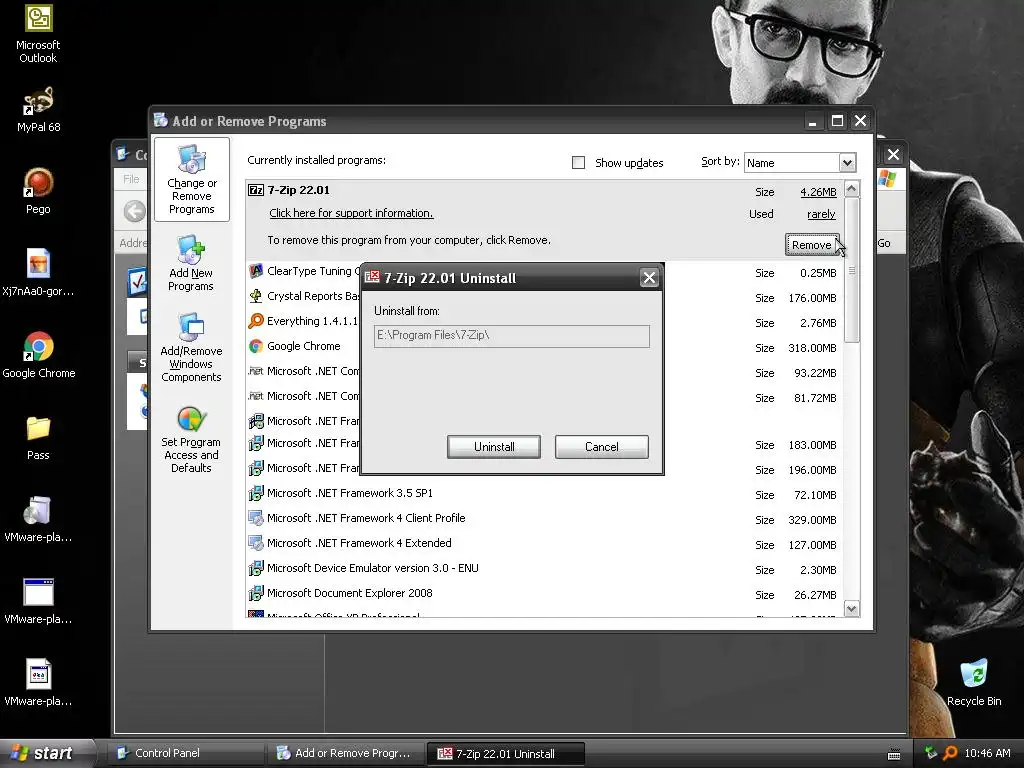This screenshot has width=1024, height=768.
Task: Click the 7-Zip 22.01 program icon
Action: (x=256, y=190)
